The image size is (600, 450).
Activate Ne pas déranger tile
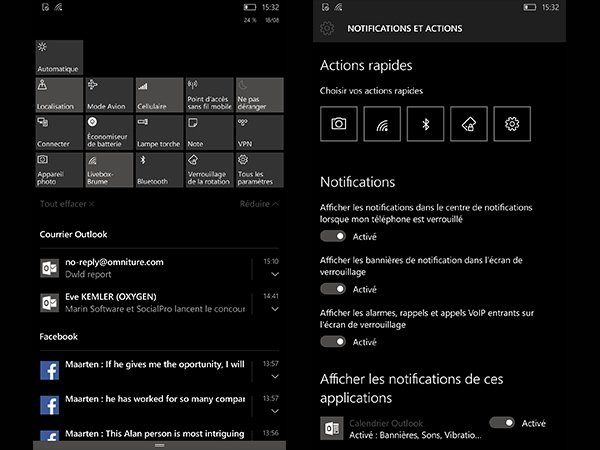click(260, 95)
